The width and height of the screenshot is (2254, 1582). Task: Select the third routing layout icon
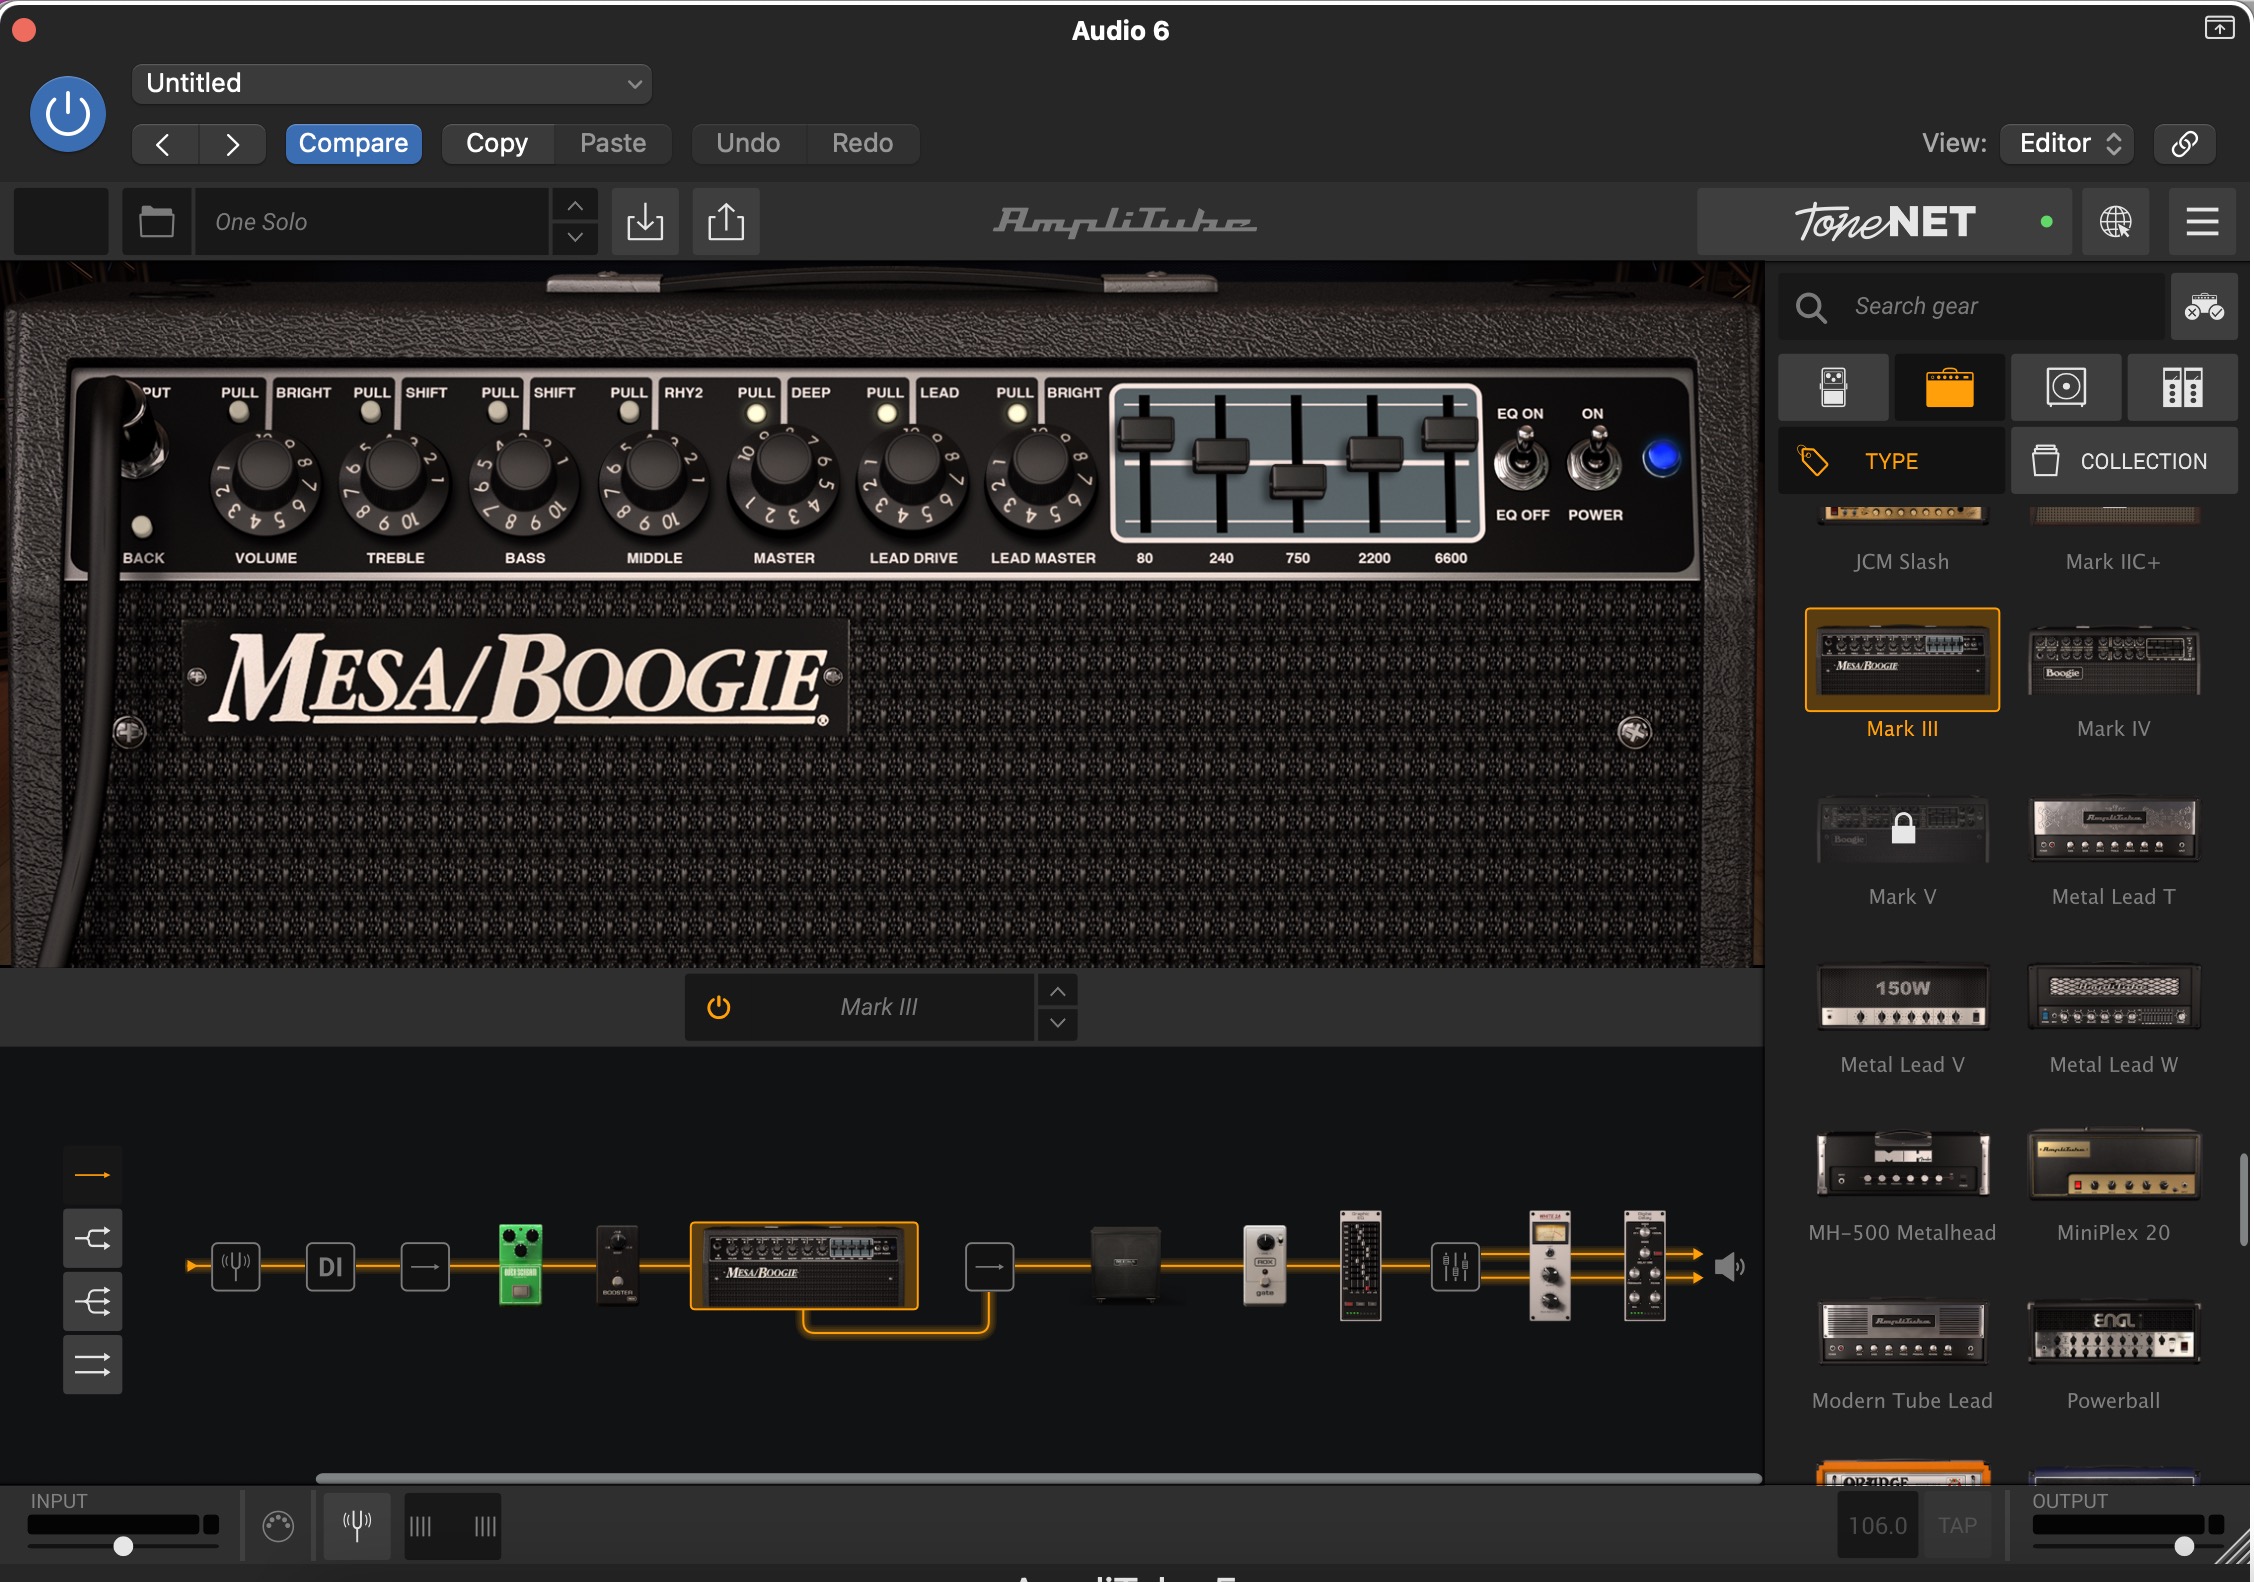[x=93, y=1302]
